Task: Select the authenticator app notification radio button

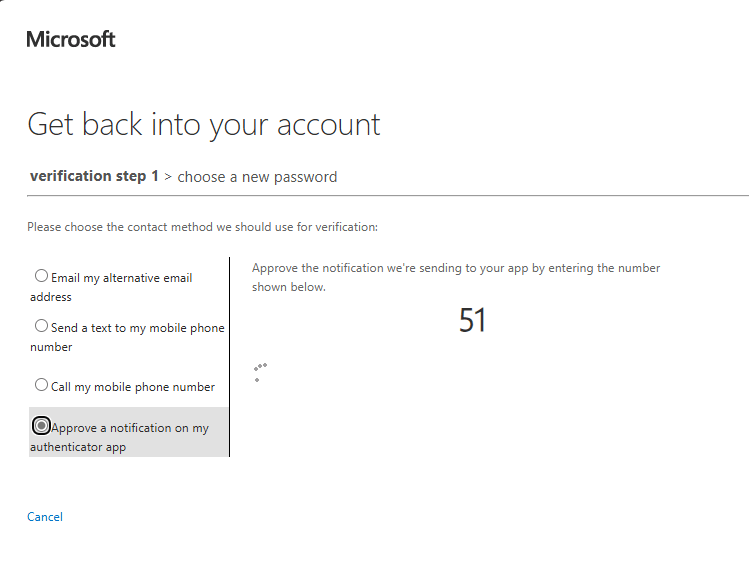Action: point(41,425)
